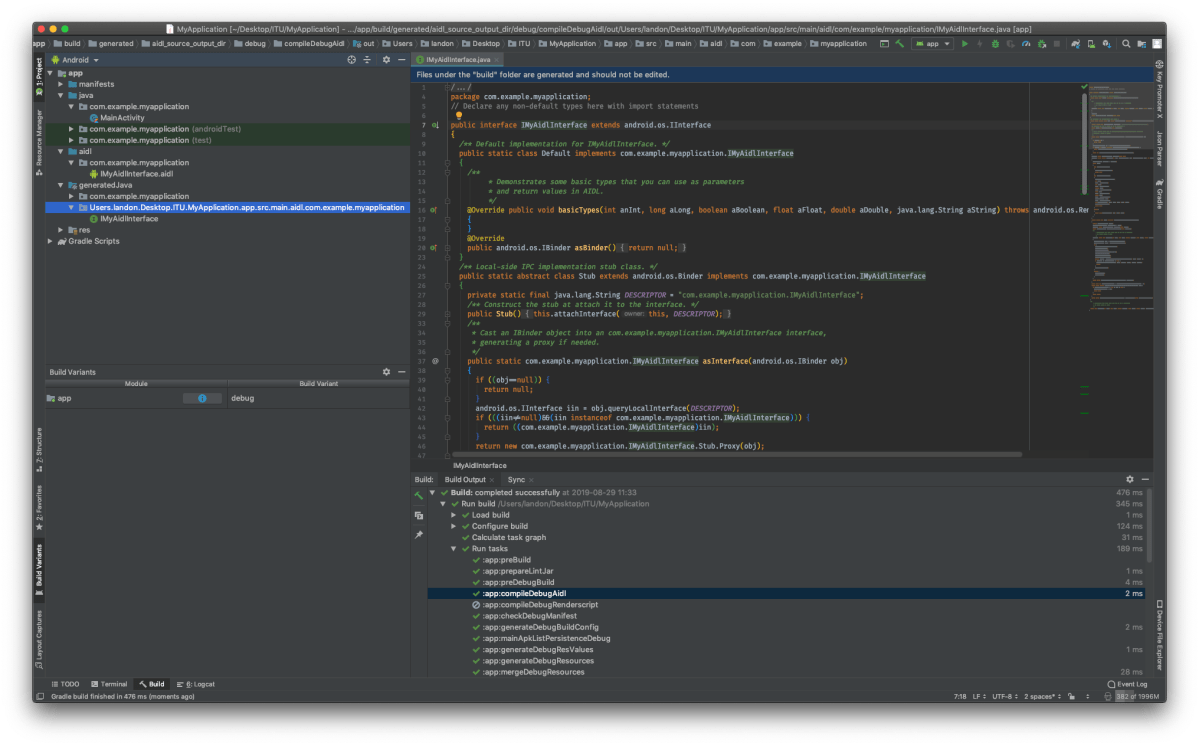The image size is (1199, 746).
Task: Hide the Build Variants panel minus icon
Action: pyautogui.click(x=401, y=371)
